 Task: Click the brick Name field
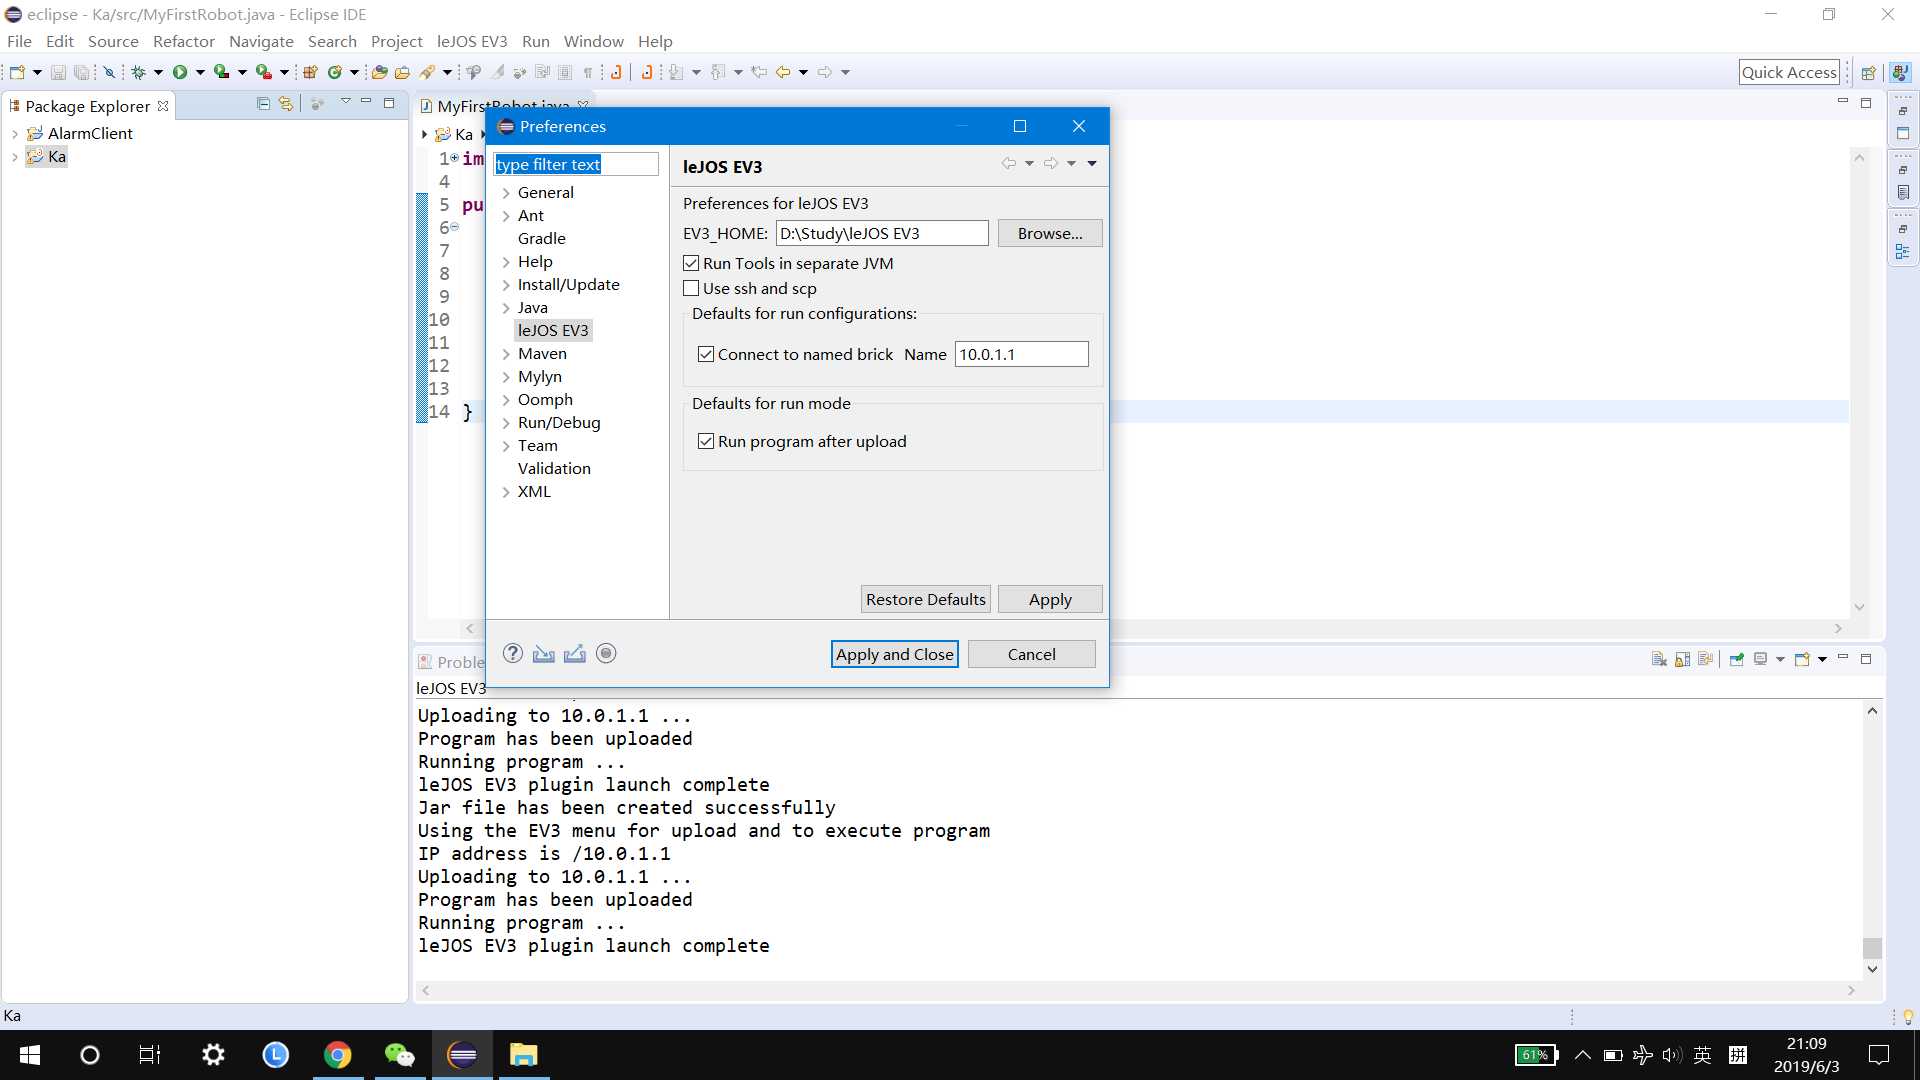1021,354
